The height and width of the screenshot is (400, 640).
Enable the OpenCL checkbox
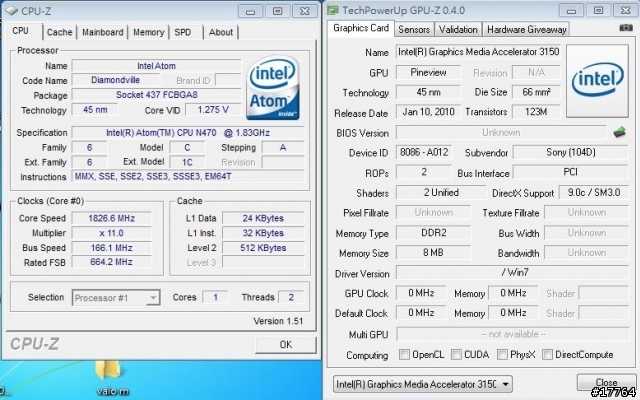click(x=404, y=354)
